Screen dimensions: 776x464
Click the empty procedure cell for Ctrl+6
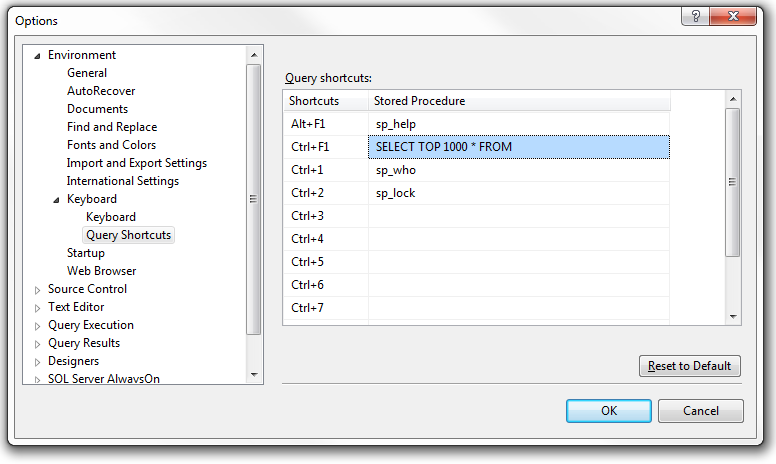pyautogui.click(x=519, y=285)
